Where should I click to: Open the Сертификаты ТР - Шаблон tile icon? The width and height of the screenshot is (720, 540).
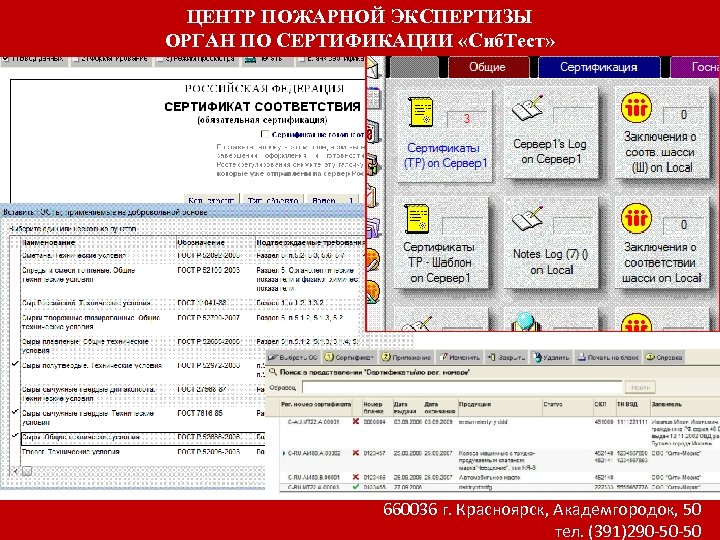tap(417, 219)
